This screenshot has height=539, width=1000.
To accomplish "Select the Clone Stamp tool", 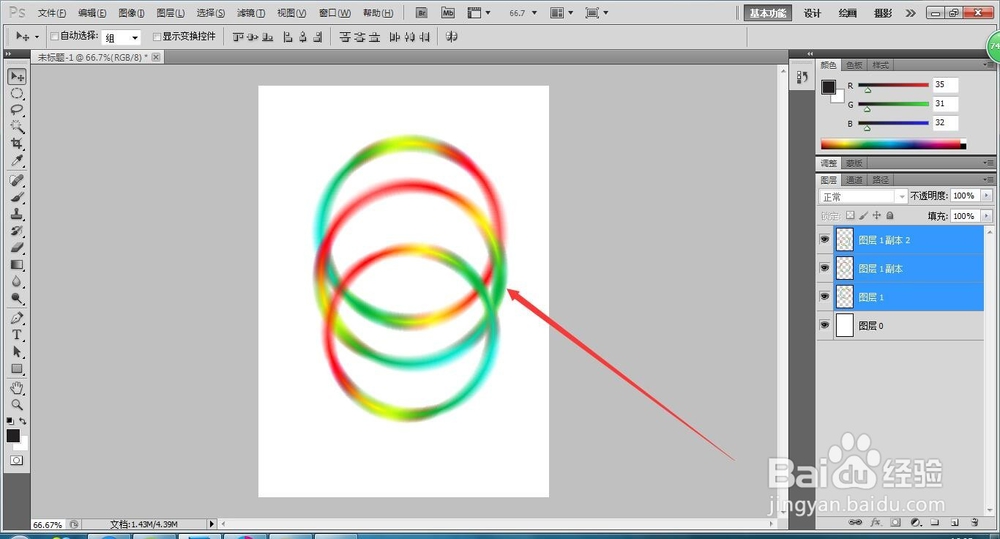I will [x=17, y=214].
